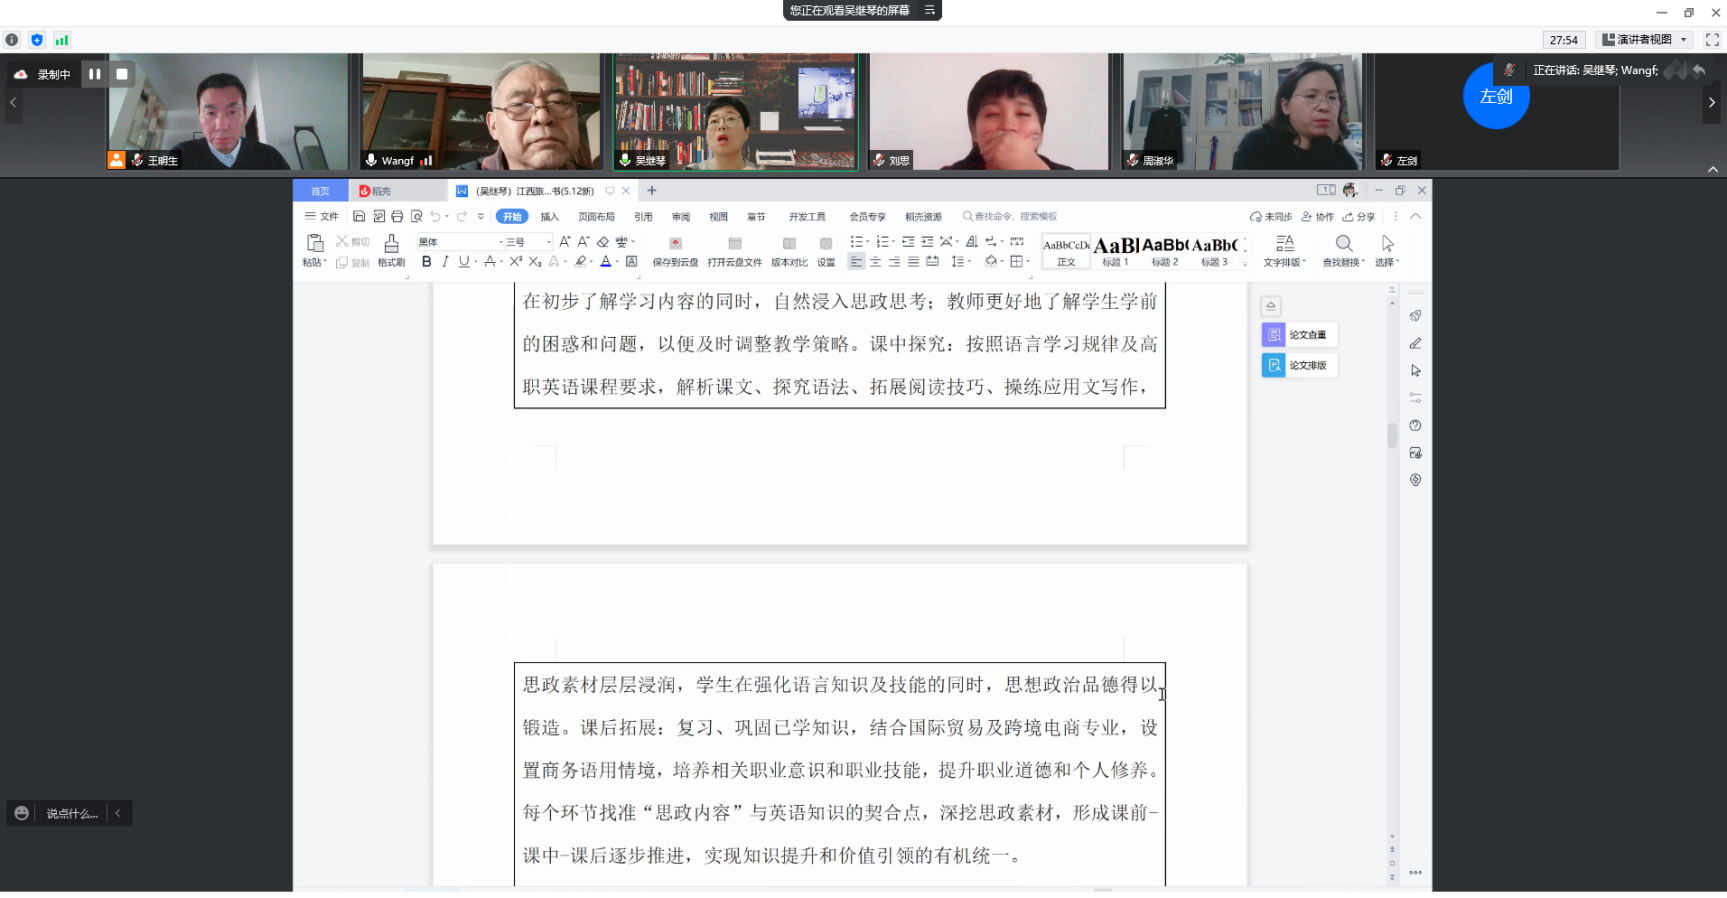
Task: Apply the font color A swatch
Action: pyautogui.click(x=605, y=262)
